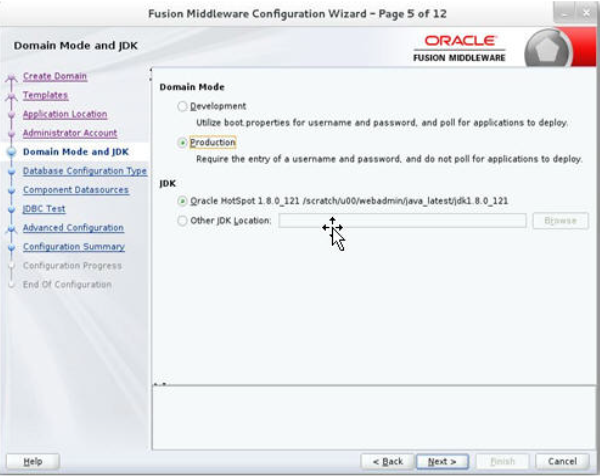Click the Advanced Configuration step marker icon
The height and width of the screenshot is (476, 600).
tap(11, 229)
